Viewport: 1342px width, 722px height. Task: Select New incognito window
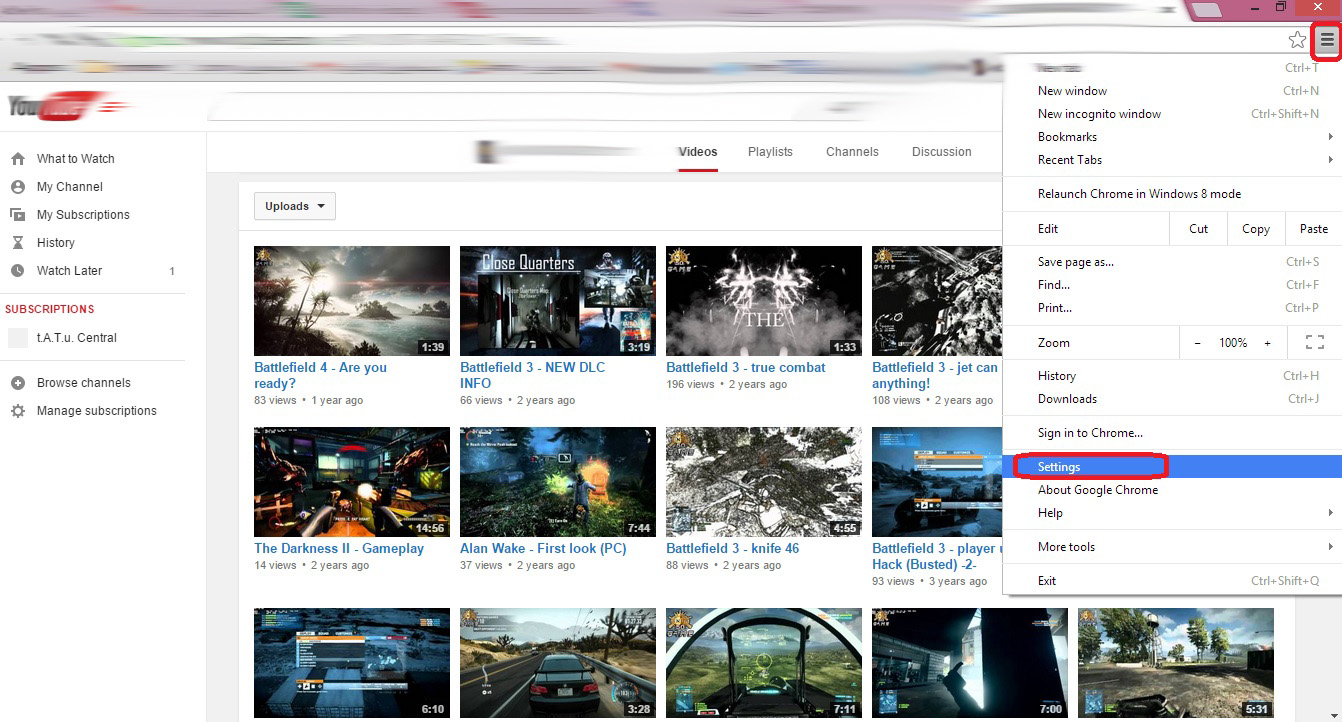click(1171, 114)
